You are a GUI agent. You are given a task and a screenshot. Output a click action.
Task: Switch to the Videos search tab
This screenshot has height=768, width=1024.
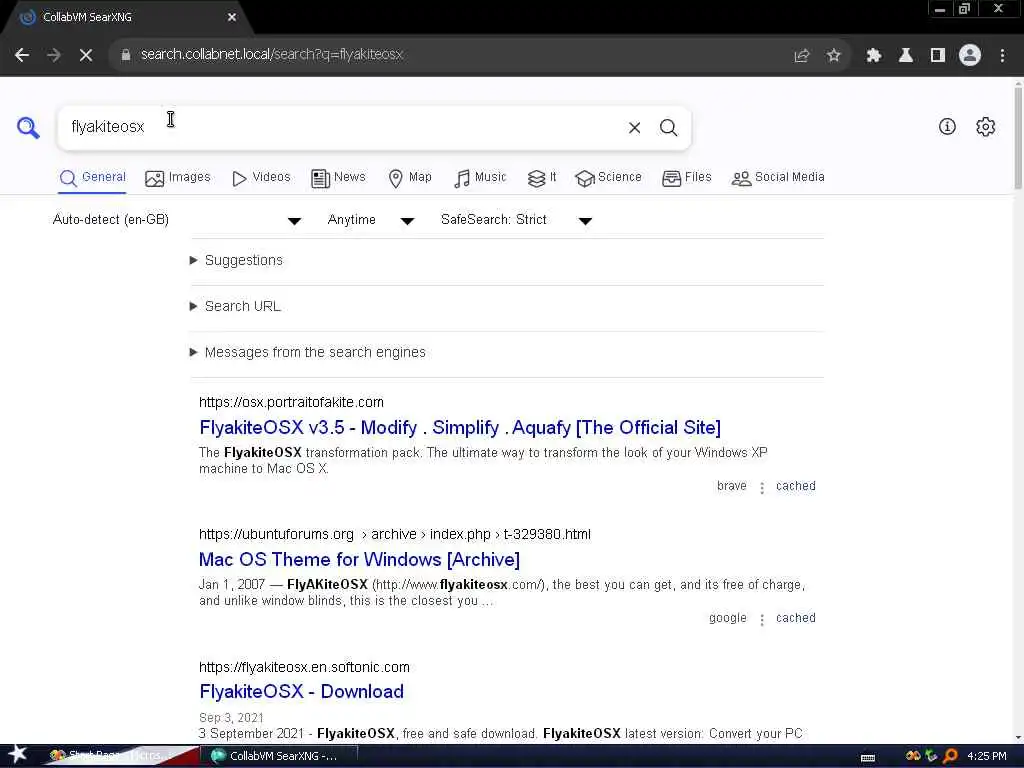click(x=261, y=178)
